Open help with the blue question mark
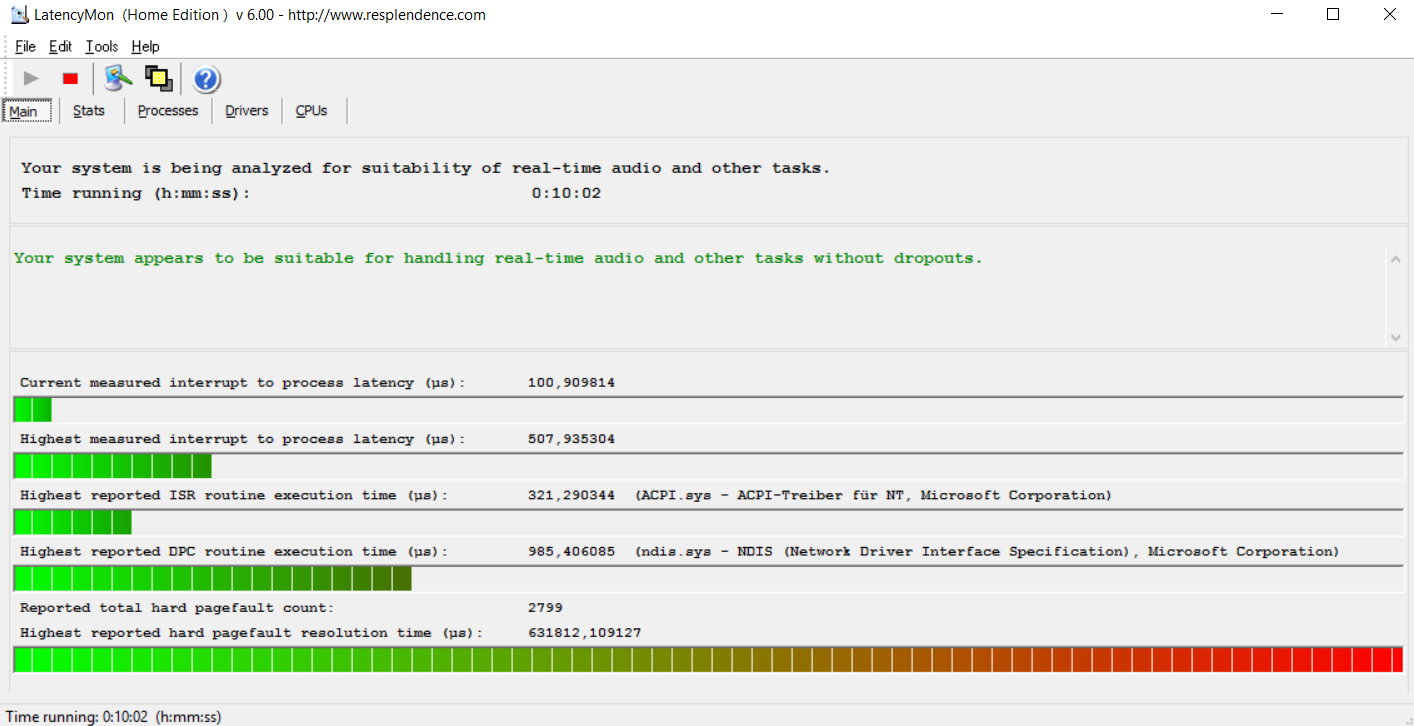Screen dimensions: 1414x726 pyautogui.click(x=206, y=79)
